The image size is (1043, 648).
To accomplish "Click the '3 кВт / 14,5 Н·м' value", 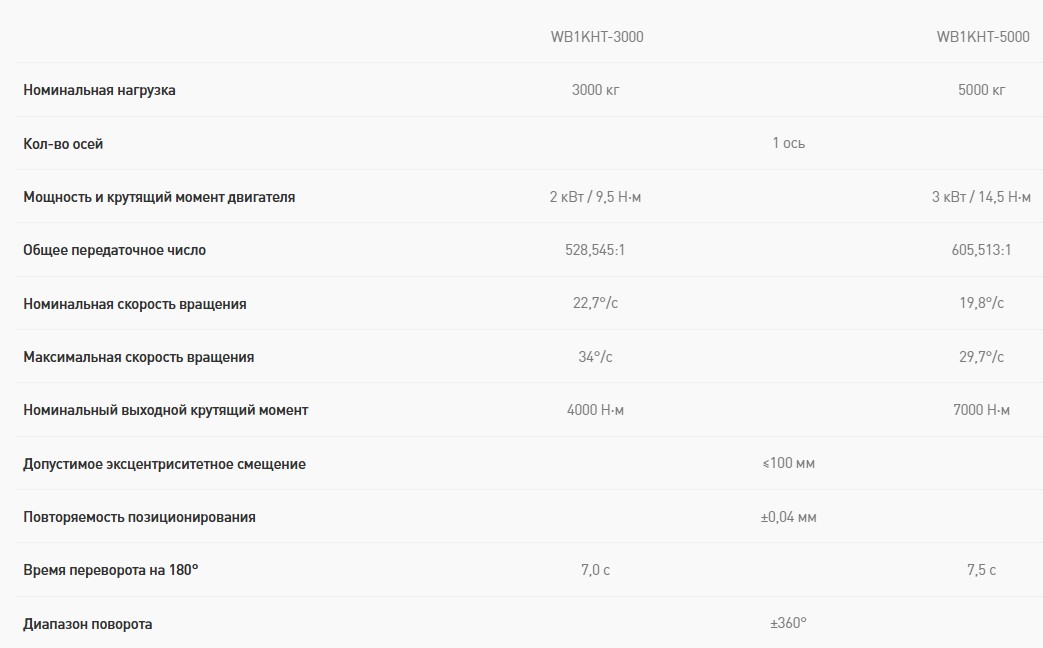I will click(x=981, y=197).
